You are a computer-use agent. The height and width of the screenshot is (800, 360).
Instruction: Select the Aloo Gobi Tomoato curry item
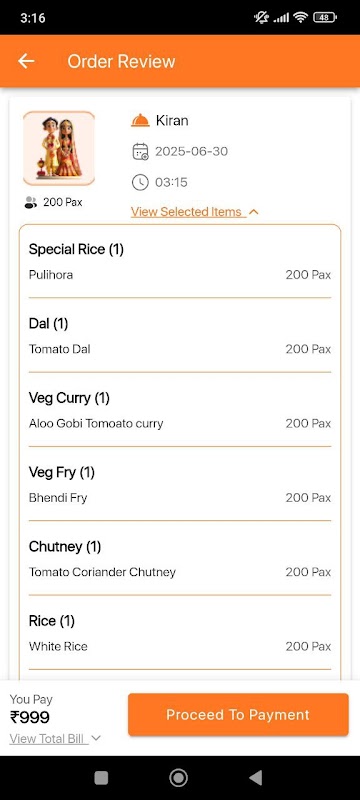(x=96, y=423)
